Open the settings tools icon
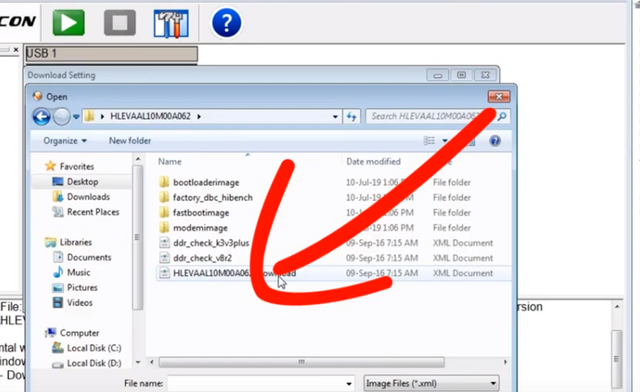640x392 pixels. click(x=171, y=24)
